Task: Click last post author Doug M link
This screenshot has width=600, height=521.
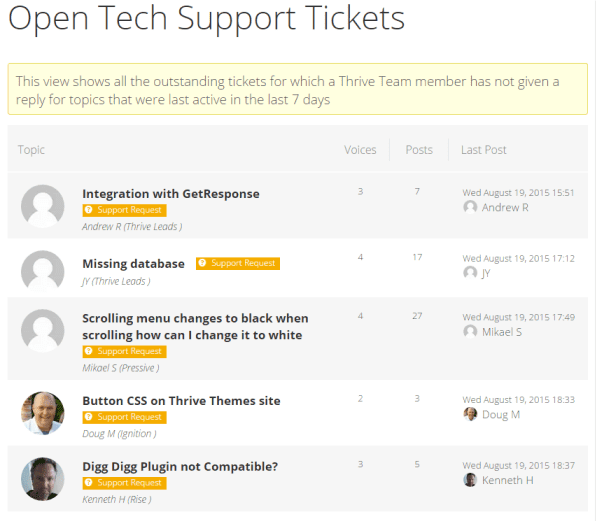Action: pyautogui.click(x=500, y=414)
